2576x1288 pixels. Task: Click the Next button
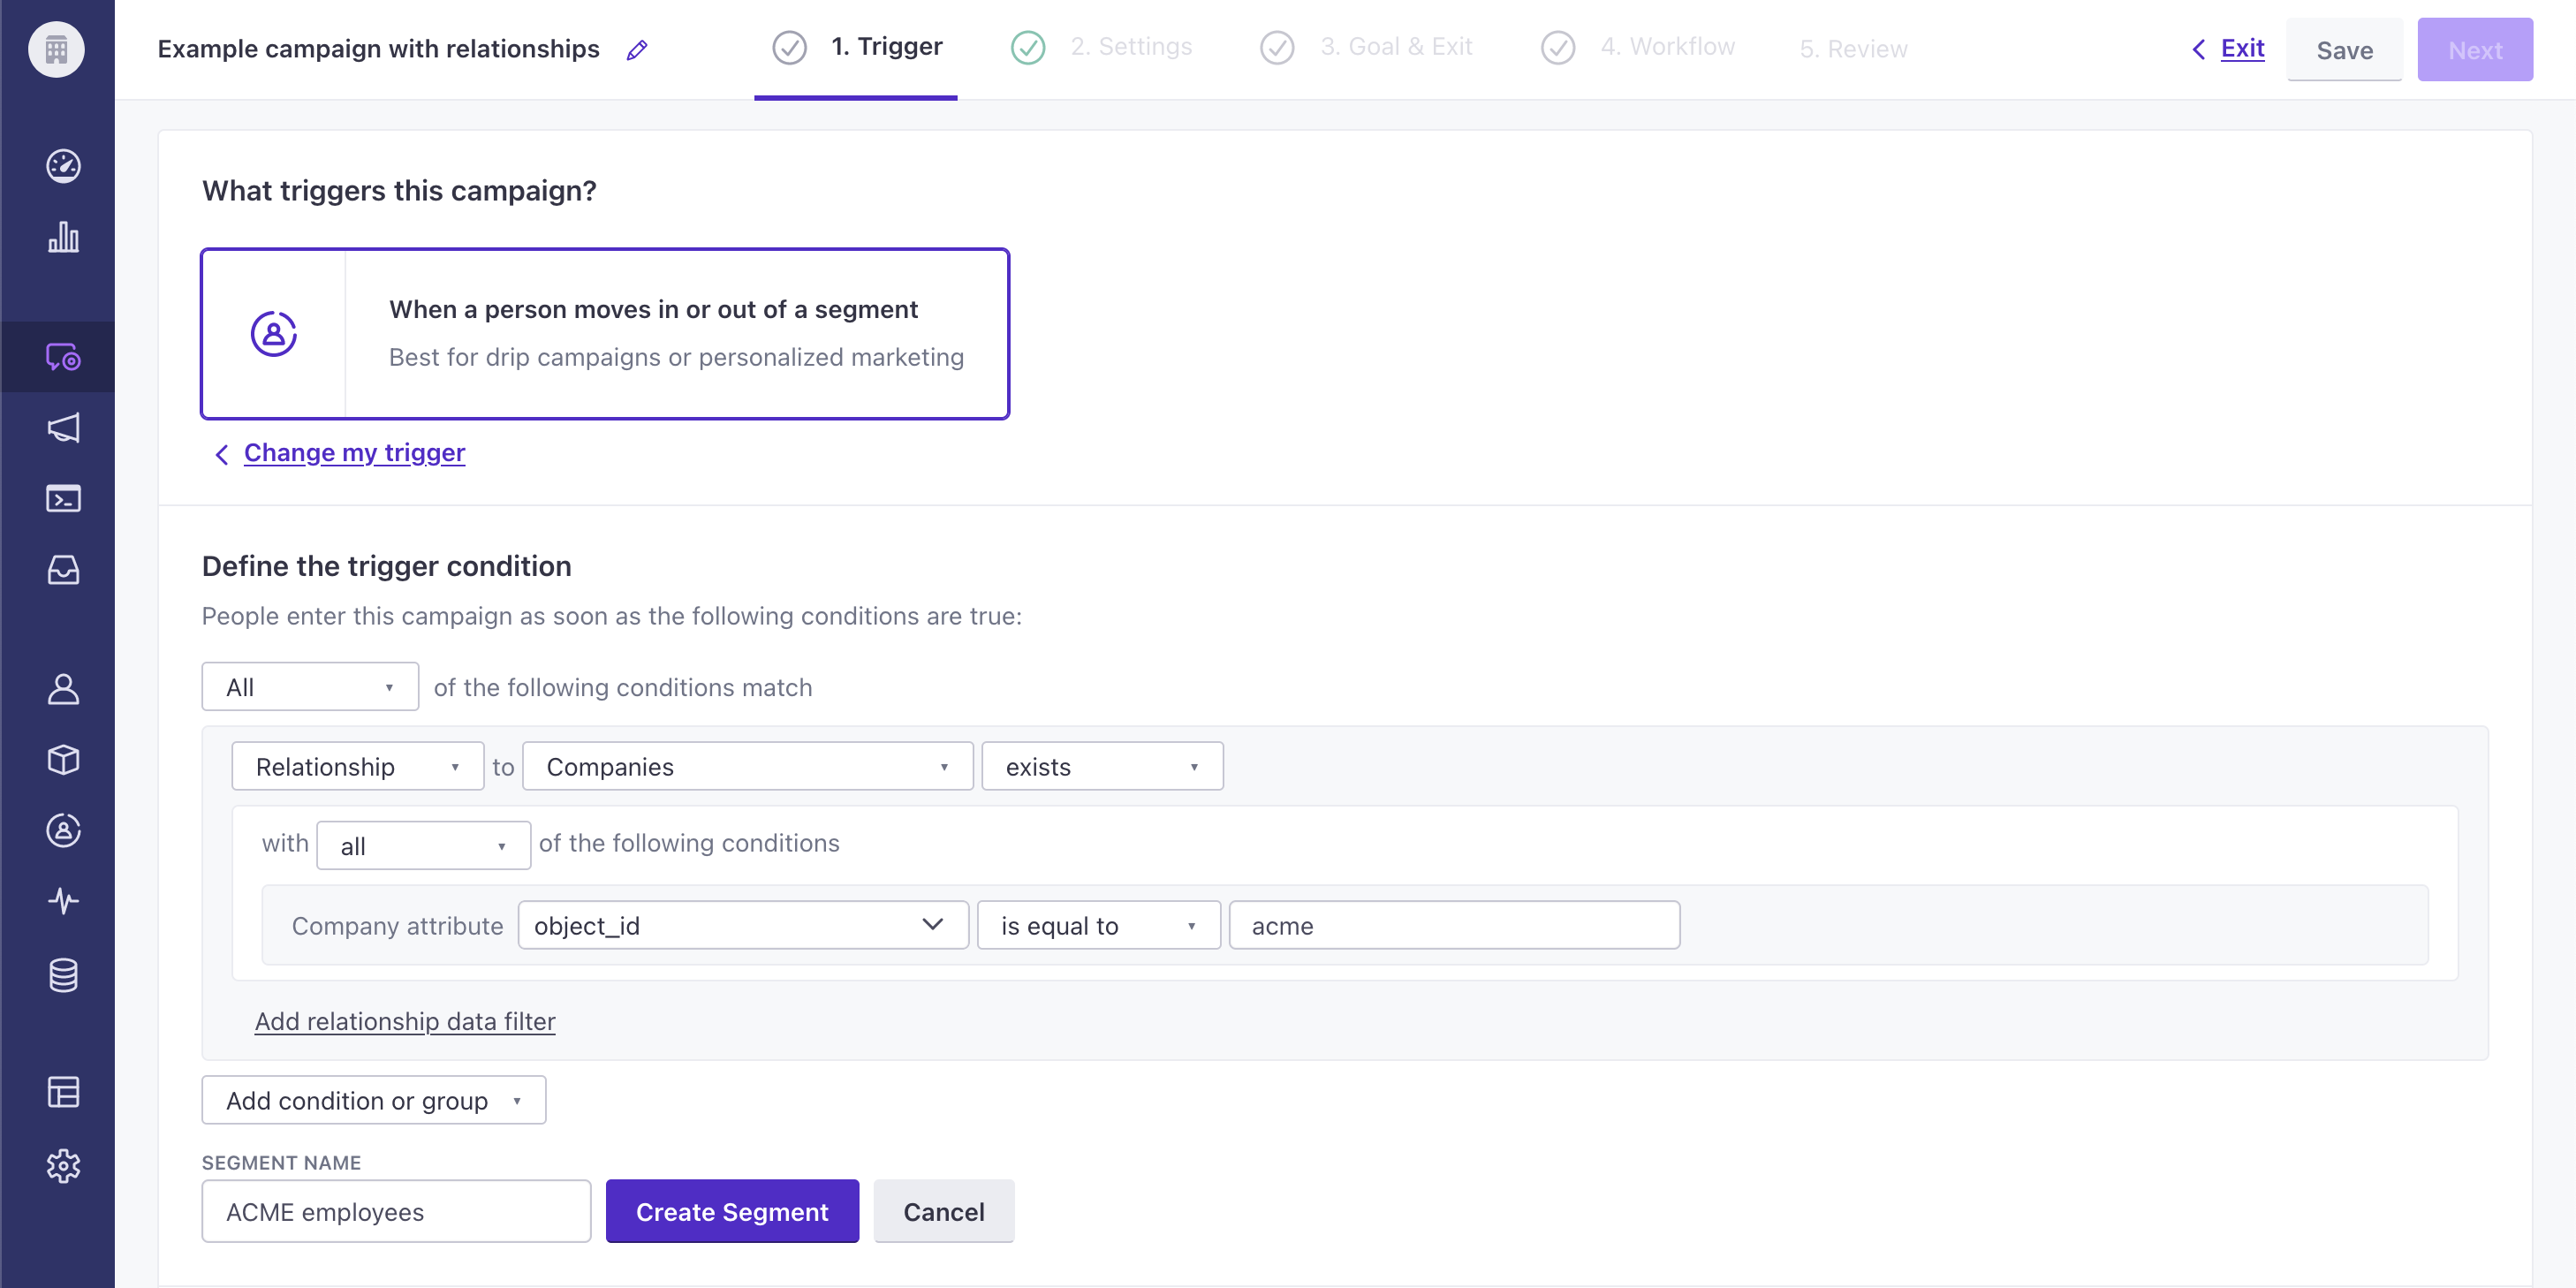[x=2475, y=50]
